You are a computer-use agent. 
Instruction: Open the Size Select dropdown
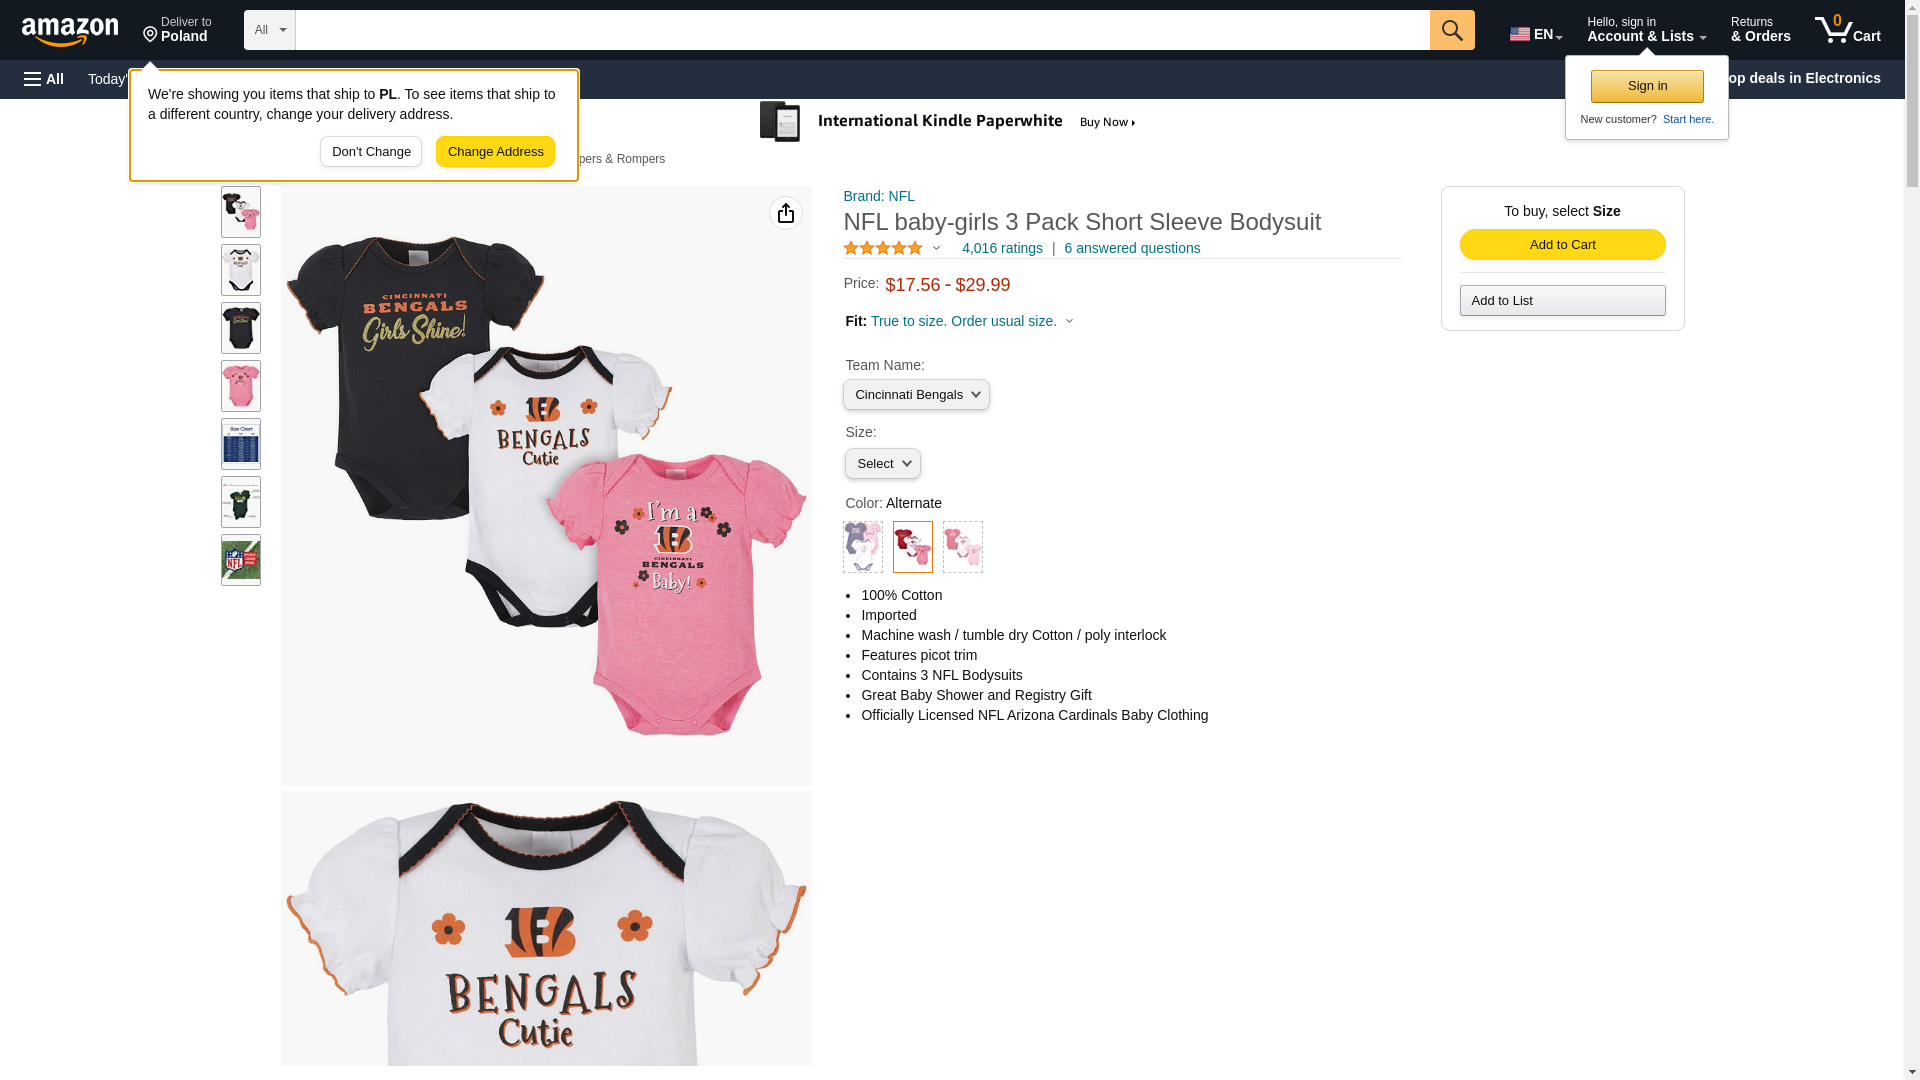point(882,464)
